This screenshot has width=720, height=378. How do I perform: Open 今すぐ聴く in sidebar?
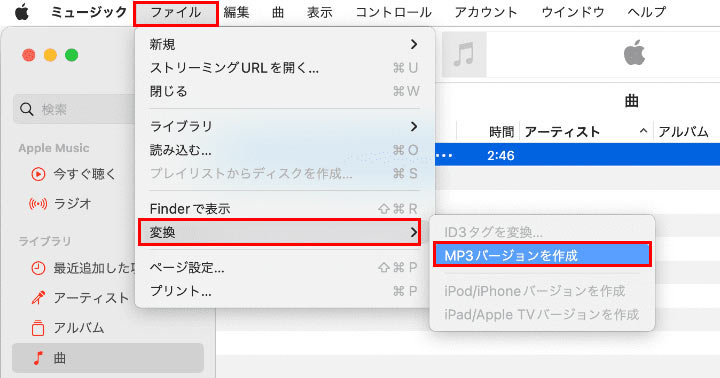(84, 174)
